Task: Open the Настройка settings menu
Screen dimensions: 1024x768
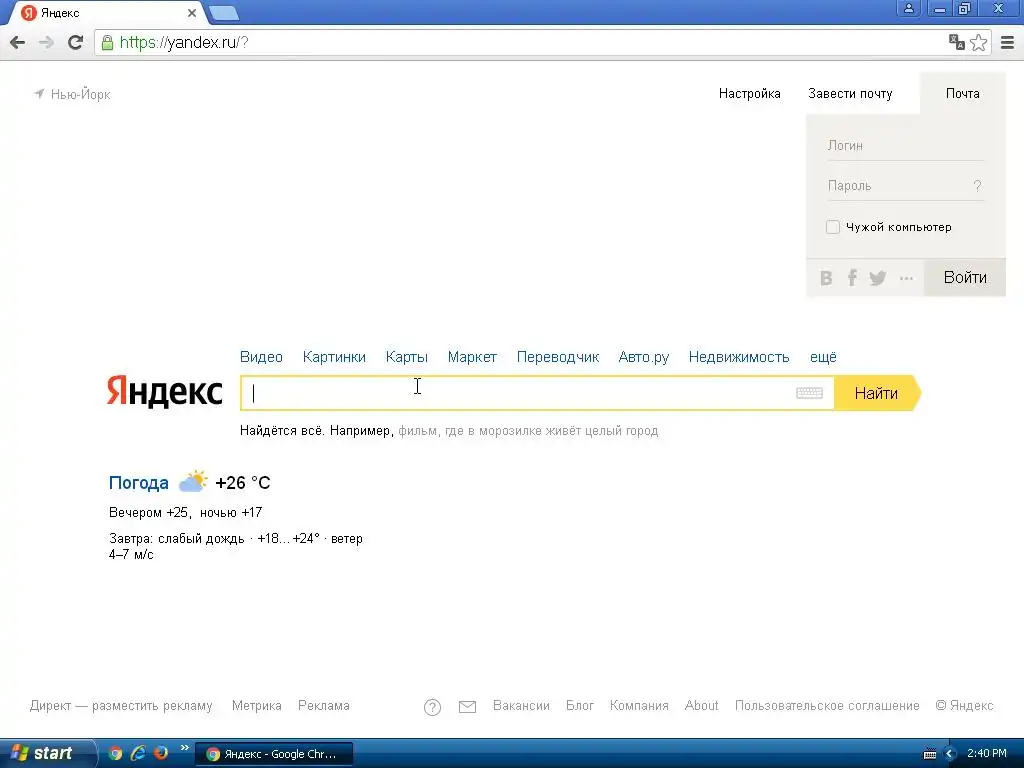Action: pos(750,93)
